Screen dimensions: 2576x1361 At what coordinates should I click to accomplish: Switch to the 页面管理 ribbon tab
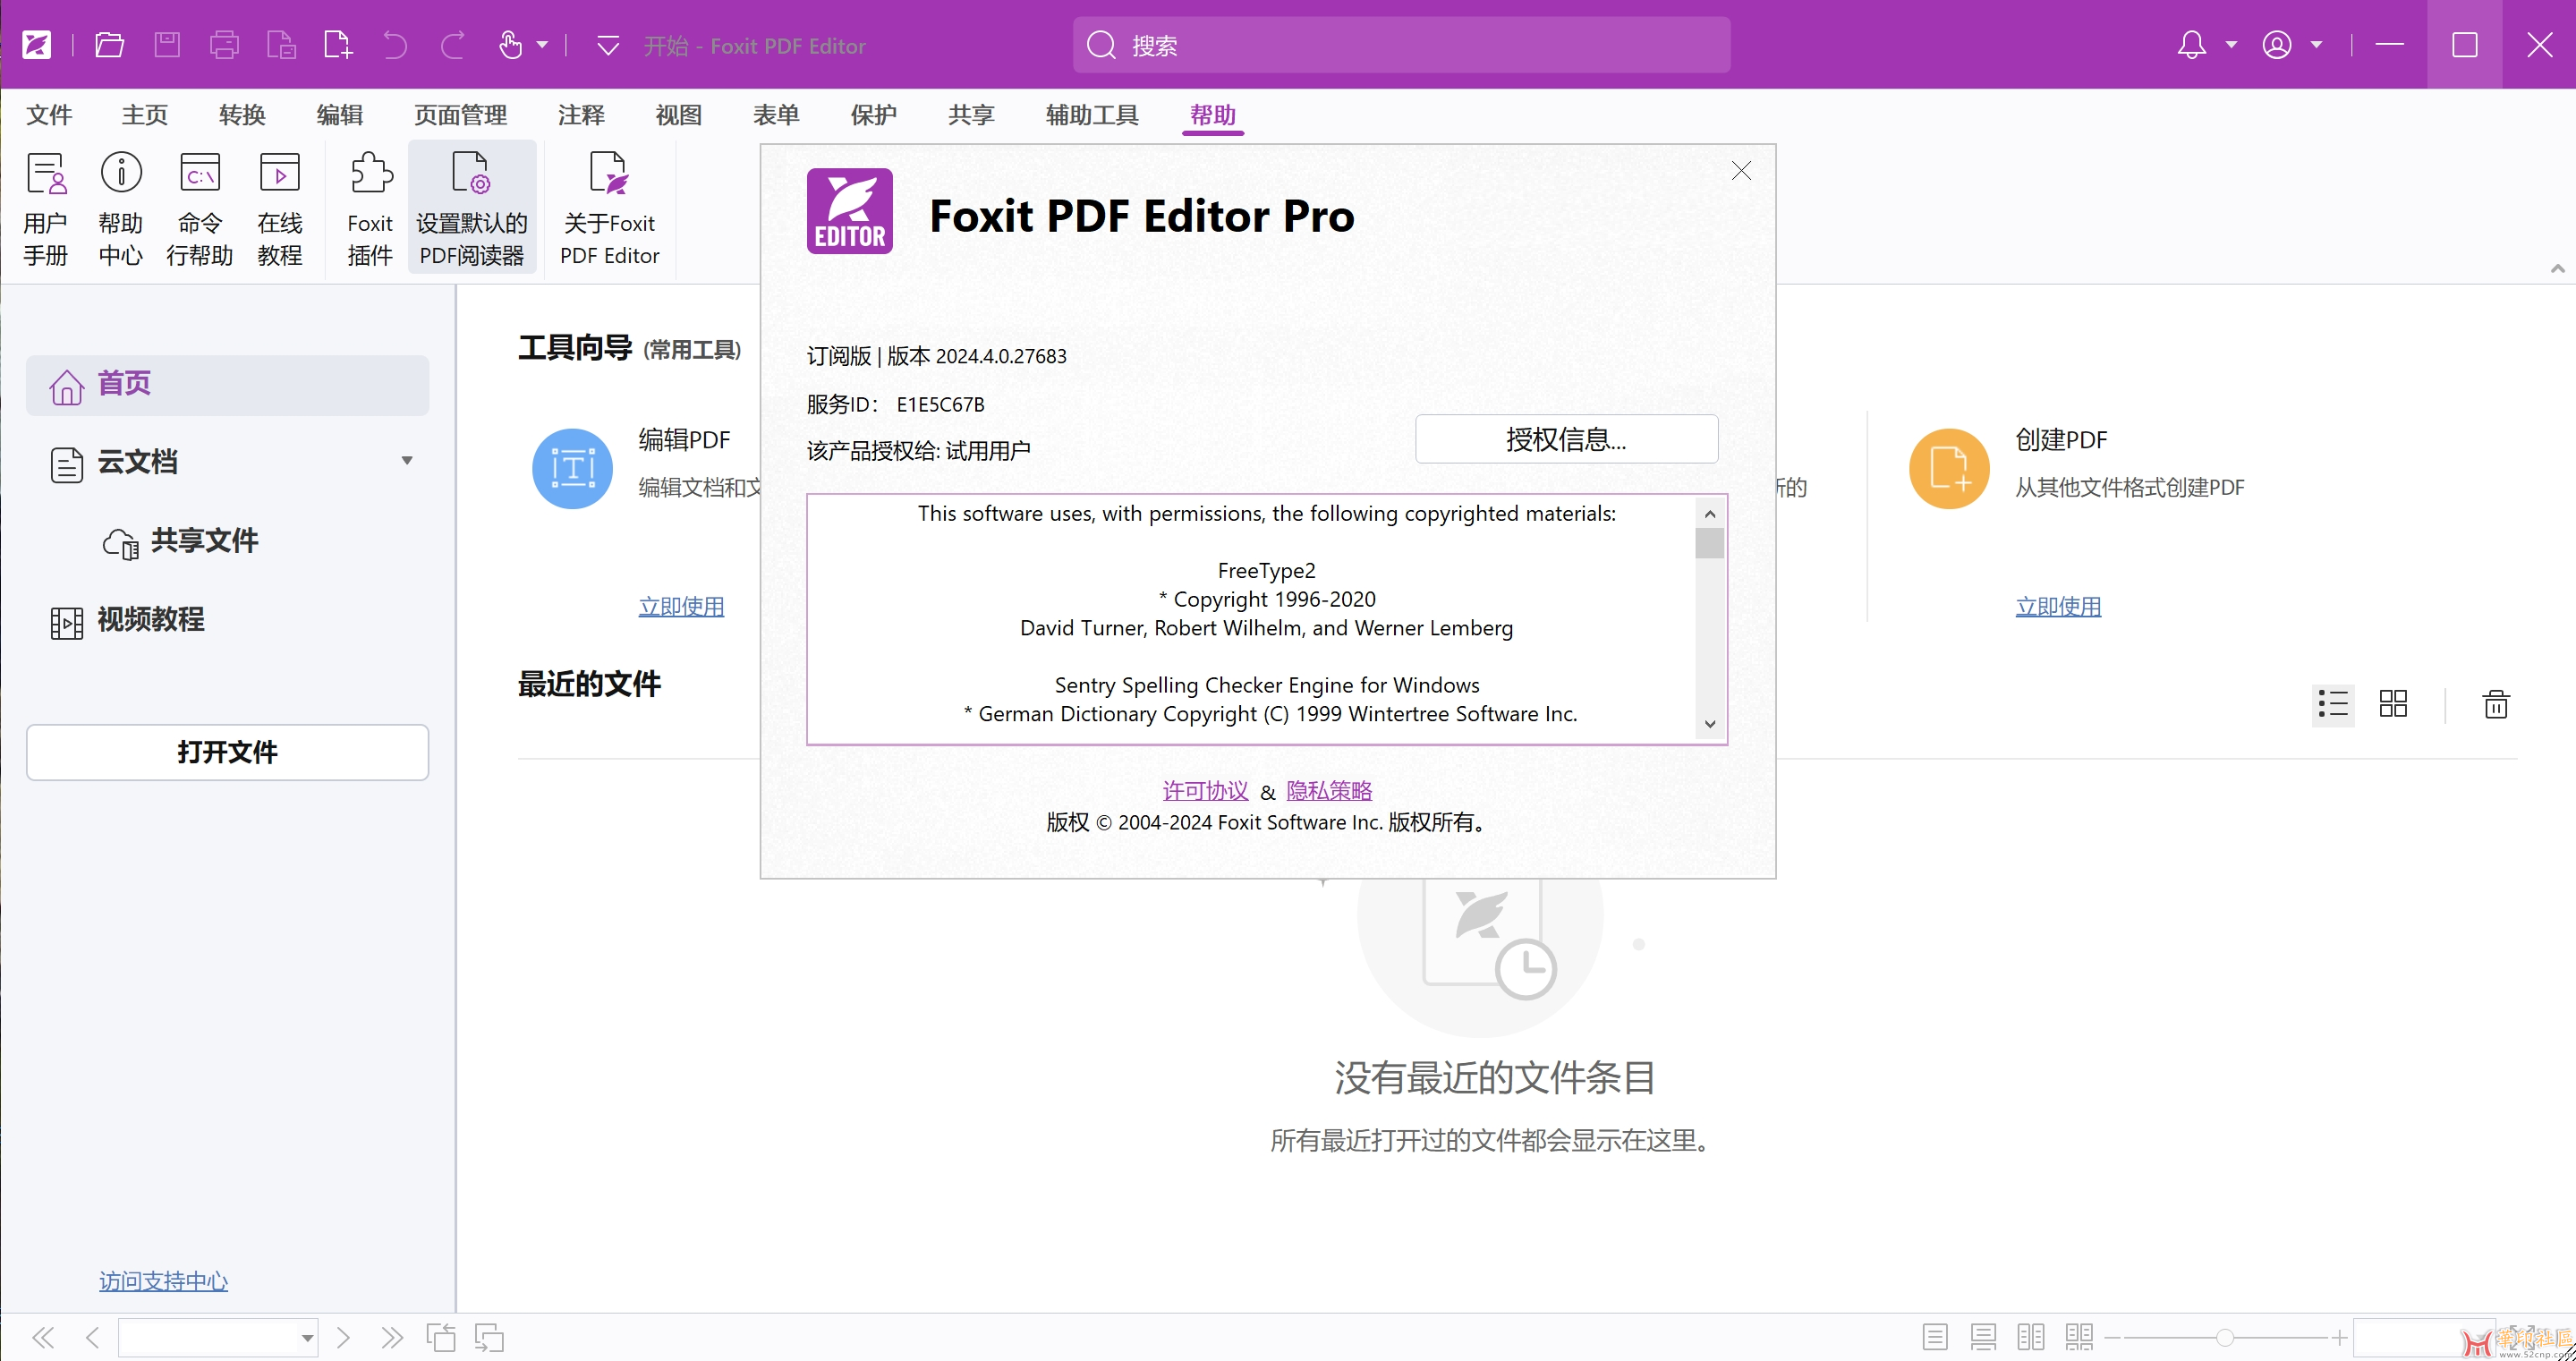point(460,115)
